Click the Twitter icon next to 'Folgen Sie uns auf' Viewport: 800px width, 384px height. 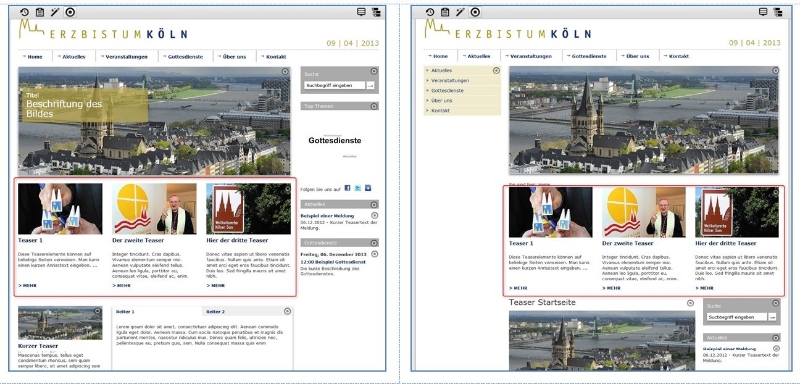[x=358, y=188]
